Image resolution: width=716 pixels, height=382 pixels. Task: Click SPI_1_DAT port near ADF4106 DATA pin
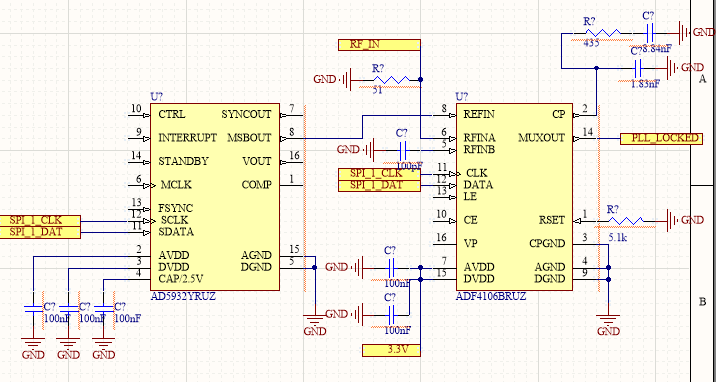[x=379, y=185]
